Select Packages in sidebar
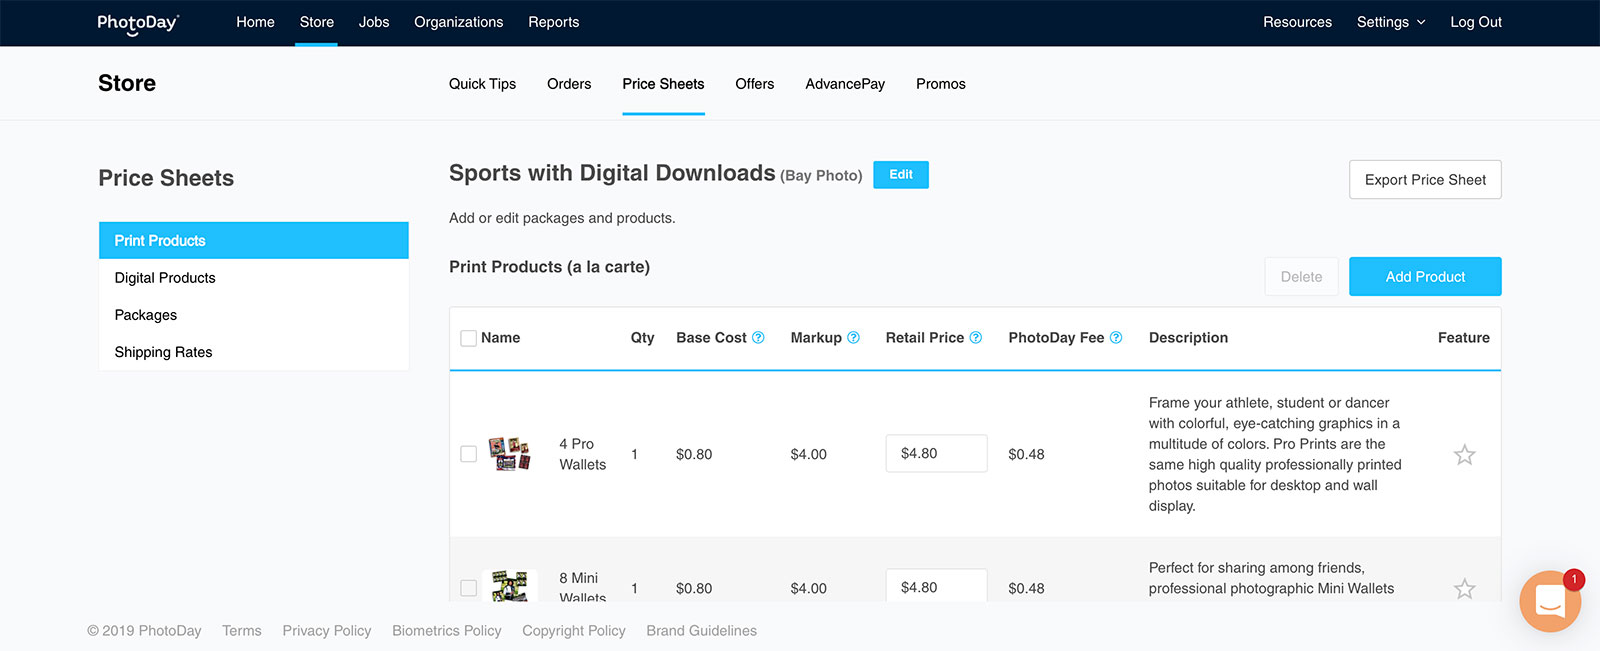The width and height of the screenshot is (1600, 651). pyautogui.click(x=254, y=315)
